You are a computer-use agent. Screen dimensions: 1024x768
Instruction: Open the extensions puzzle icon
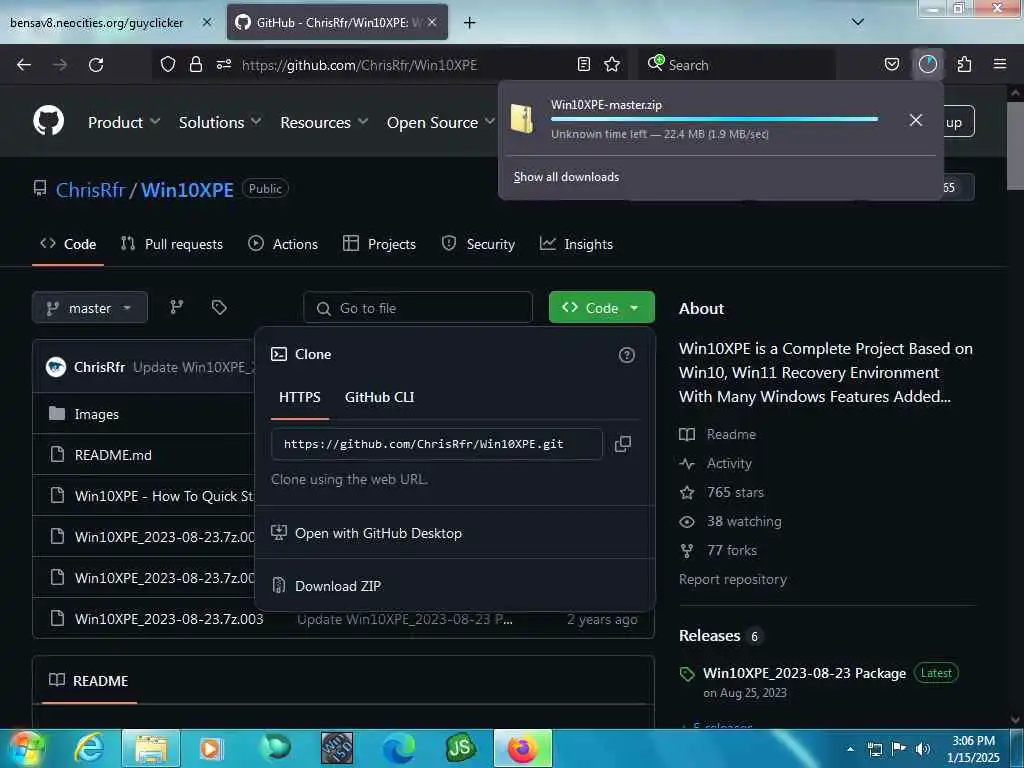(x=964, y=64)
